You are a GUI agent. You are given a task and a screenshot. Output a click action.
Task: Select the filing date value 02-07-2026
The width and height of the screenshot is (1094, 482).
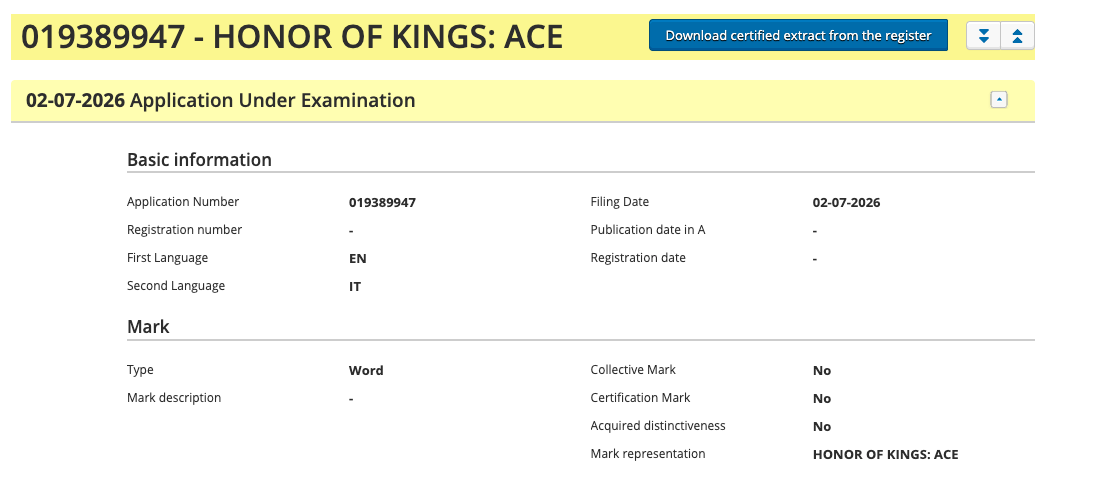pos(846,203)
